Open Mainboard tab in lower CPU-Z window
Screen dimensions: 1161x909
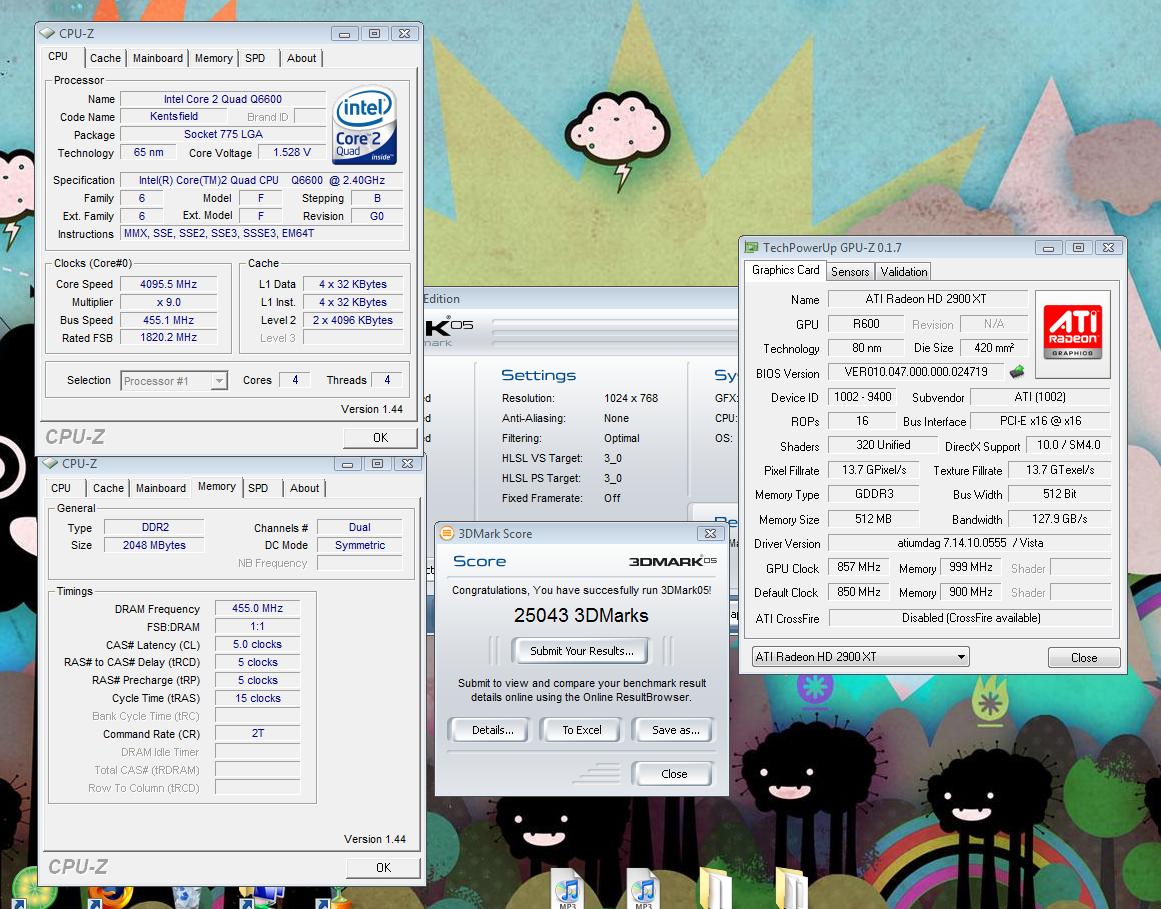[161, 488]
